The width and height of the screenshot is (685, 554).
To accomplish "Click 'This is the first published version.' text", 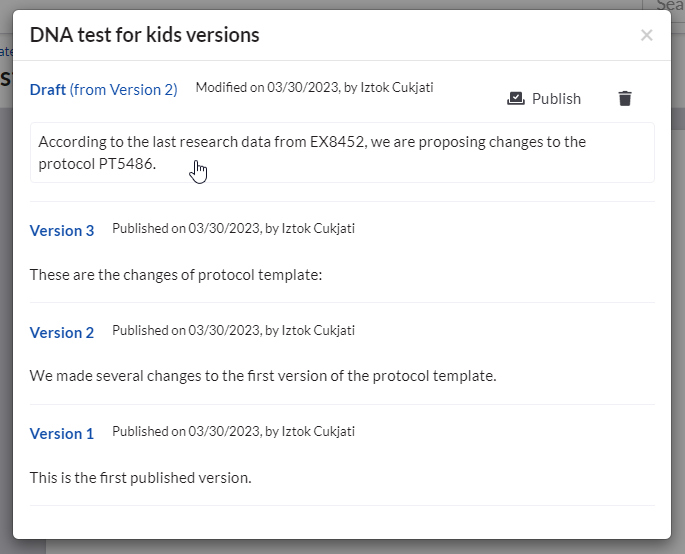I will pyautogui.click(x=140, y=478).
